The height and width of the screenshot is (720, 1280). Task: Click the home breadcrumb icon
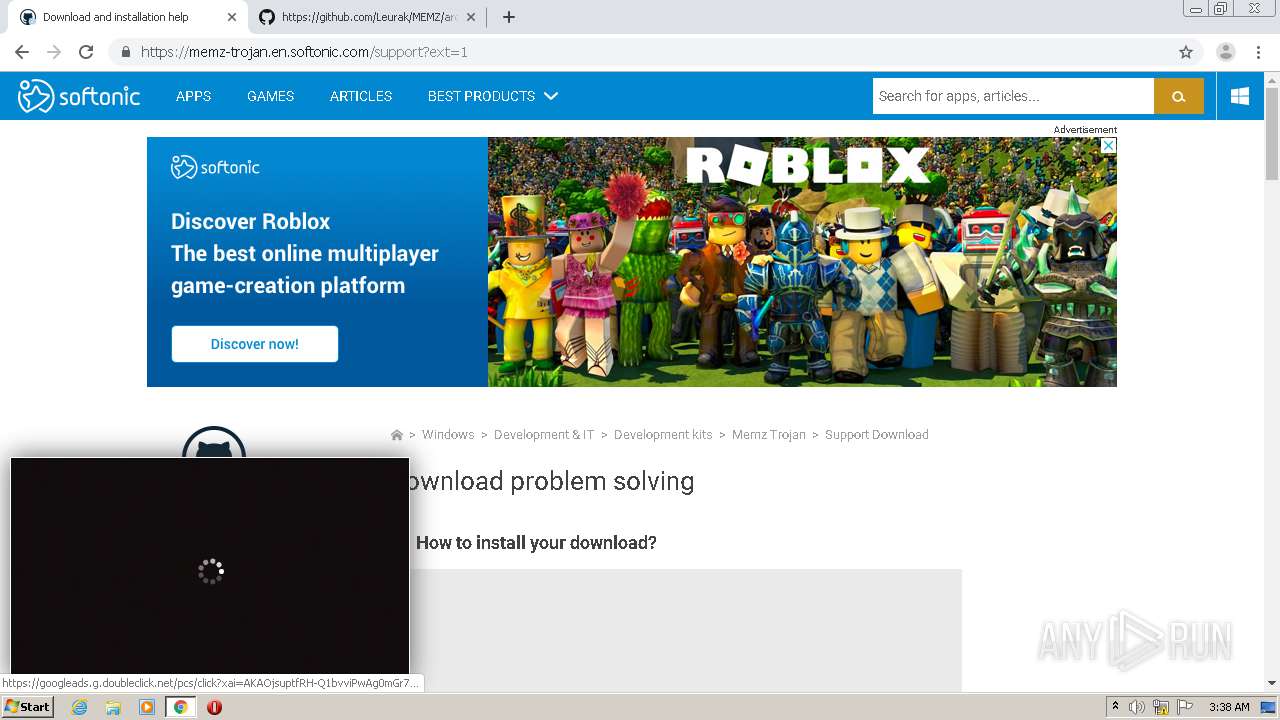coord(396,435)
